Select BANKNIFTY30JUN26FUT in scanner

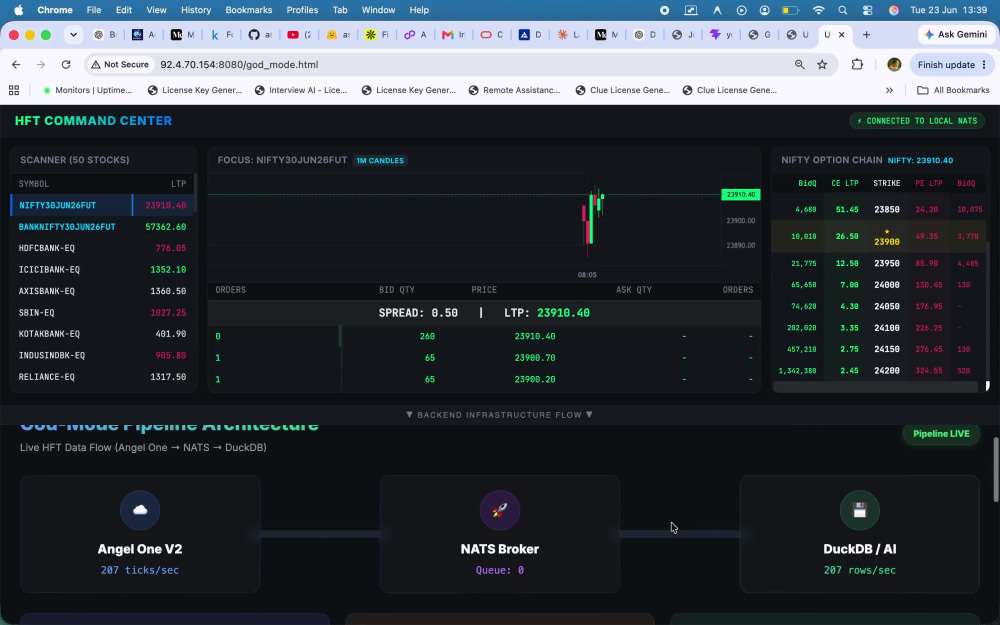pos(103,227)
